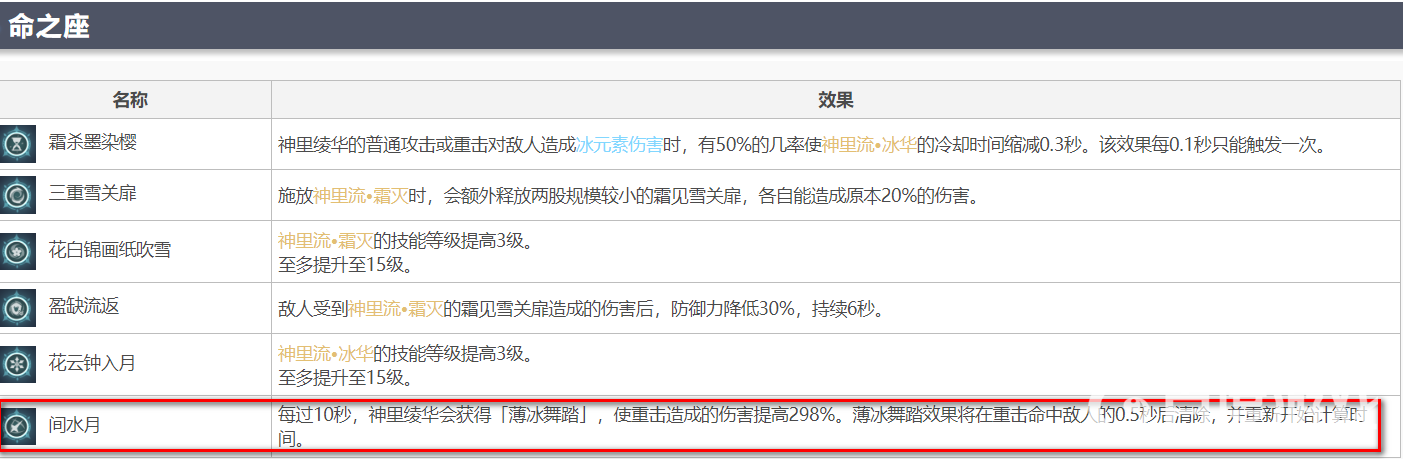The image size is (1403, 459).
Task: Open the 神里流•冰华 link in 霜杀墨染樱 row
Action: click(x=869, y=145)
